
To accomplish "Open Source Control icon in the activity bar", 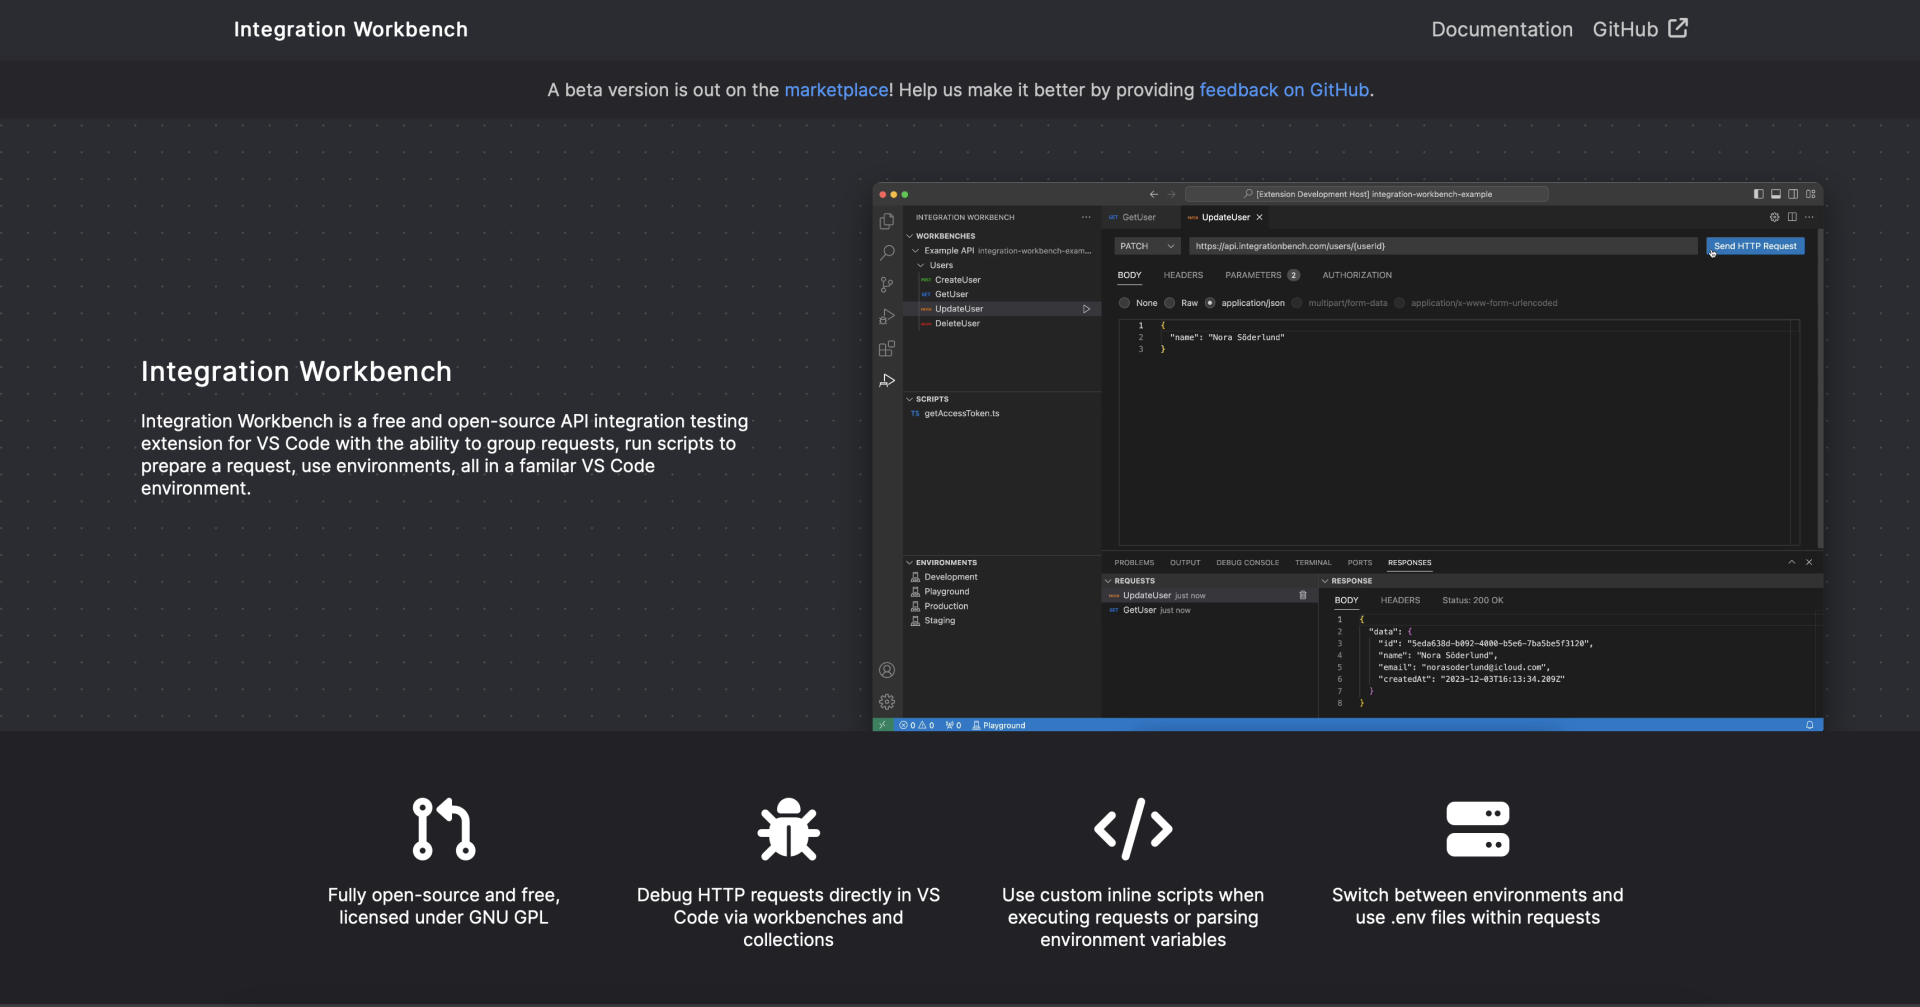I will pos(887,285).
